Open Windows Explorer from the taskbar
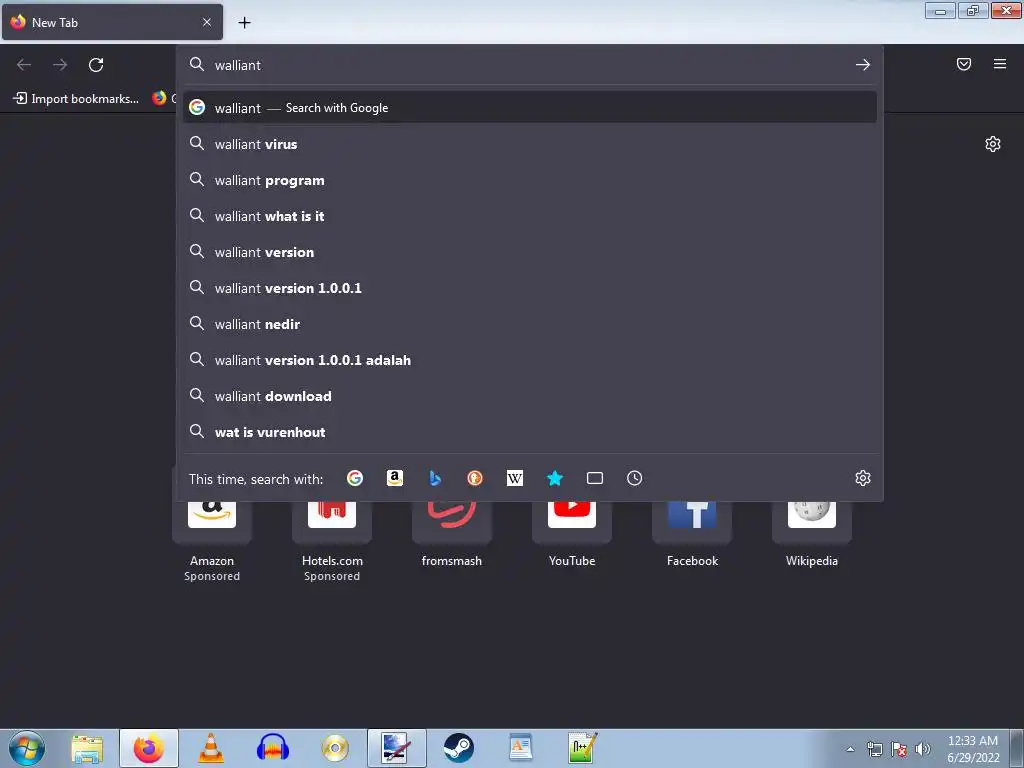This screenshot has height=768, width=1024. [x=87, y=748]
